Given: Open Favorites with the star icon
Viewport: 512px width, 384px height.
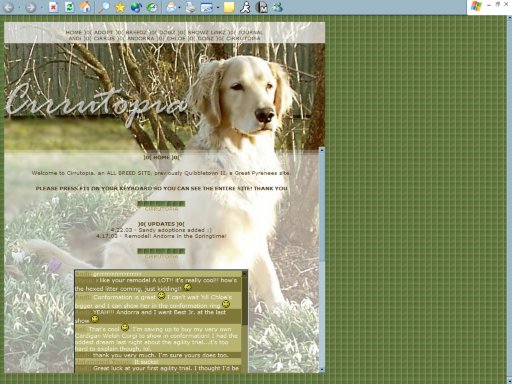Looking at the screenshot, I should point(120,7).
